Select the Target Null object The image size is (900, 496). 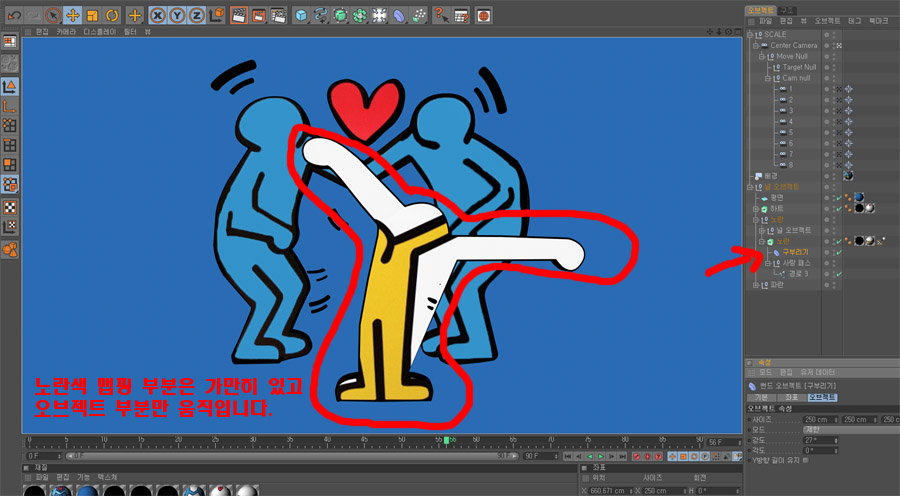point(799,67)
